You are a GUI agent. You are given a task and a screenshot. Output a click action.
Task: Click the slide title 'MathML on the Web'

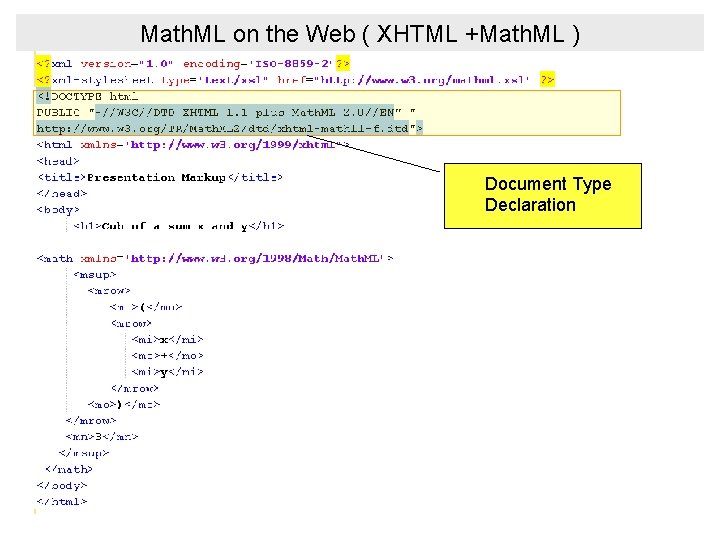click(x=360, y=34)
